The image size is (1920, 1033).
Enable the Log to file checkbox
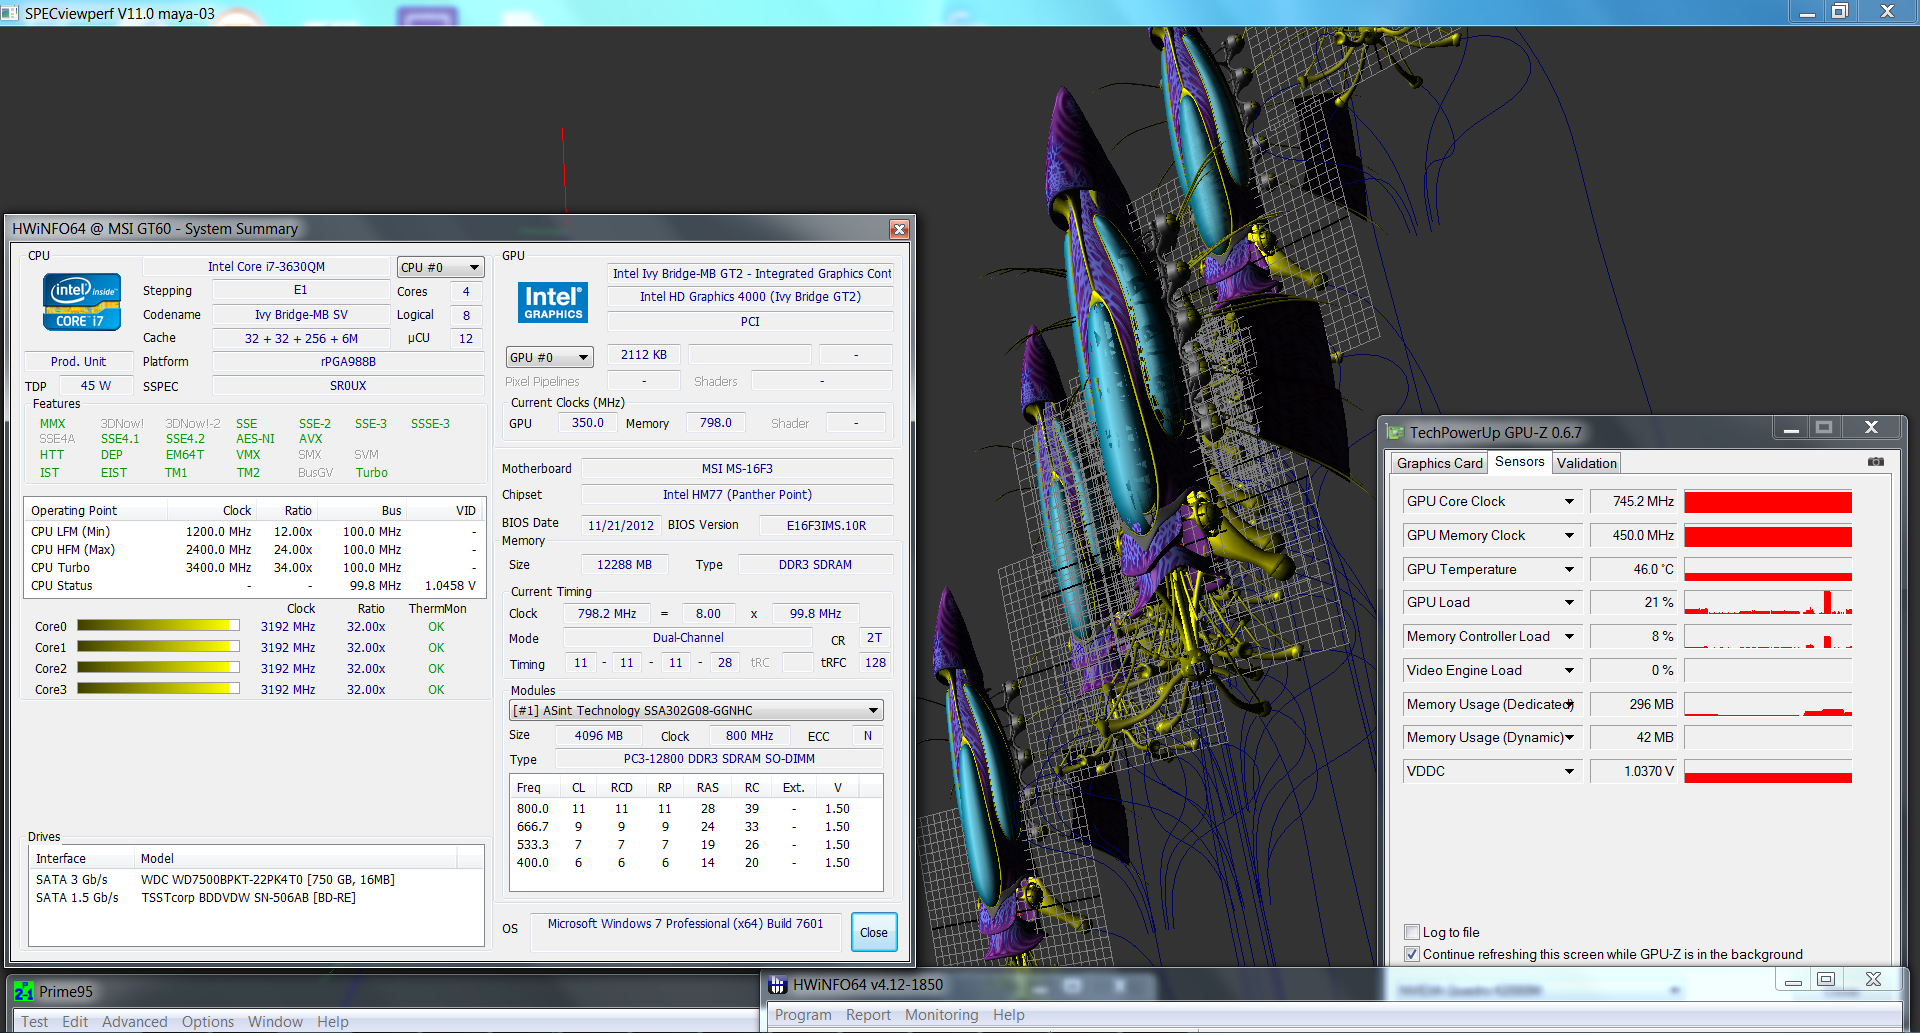(x=1412, y=932)
